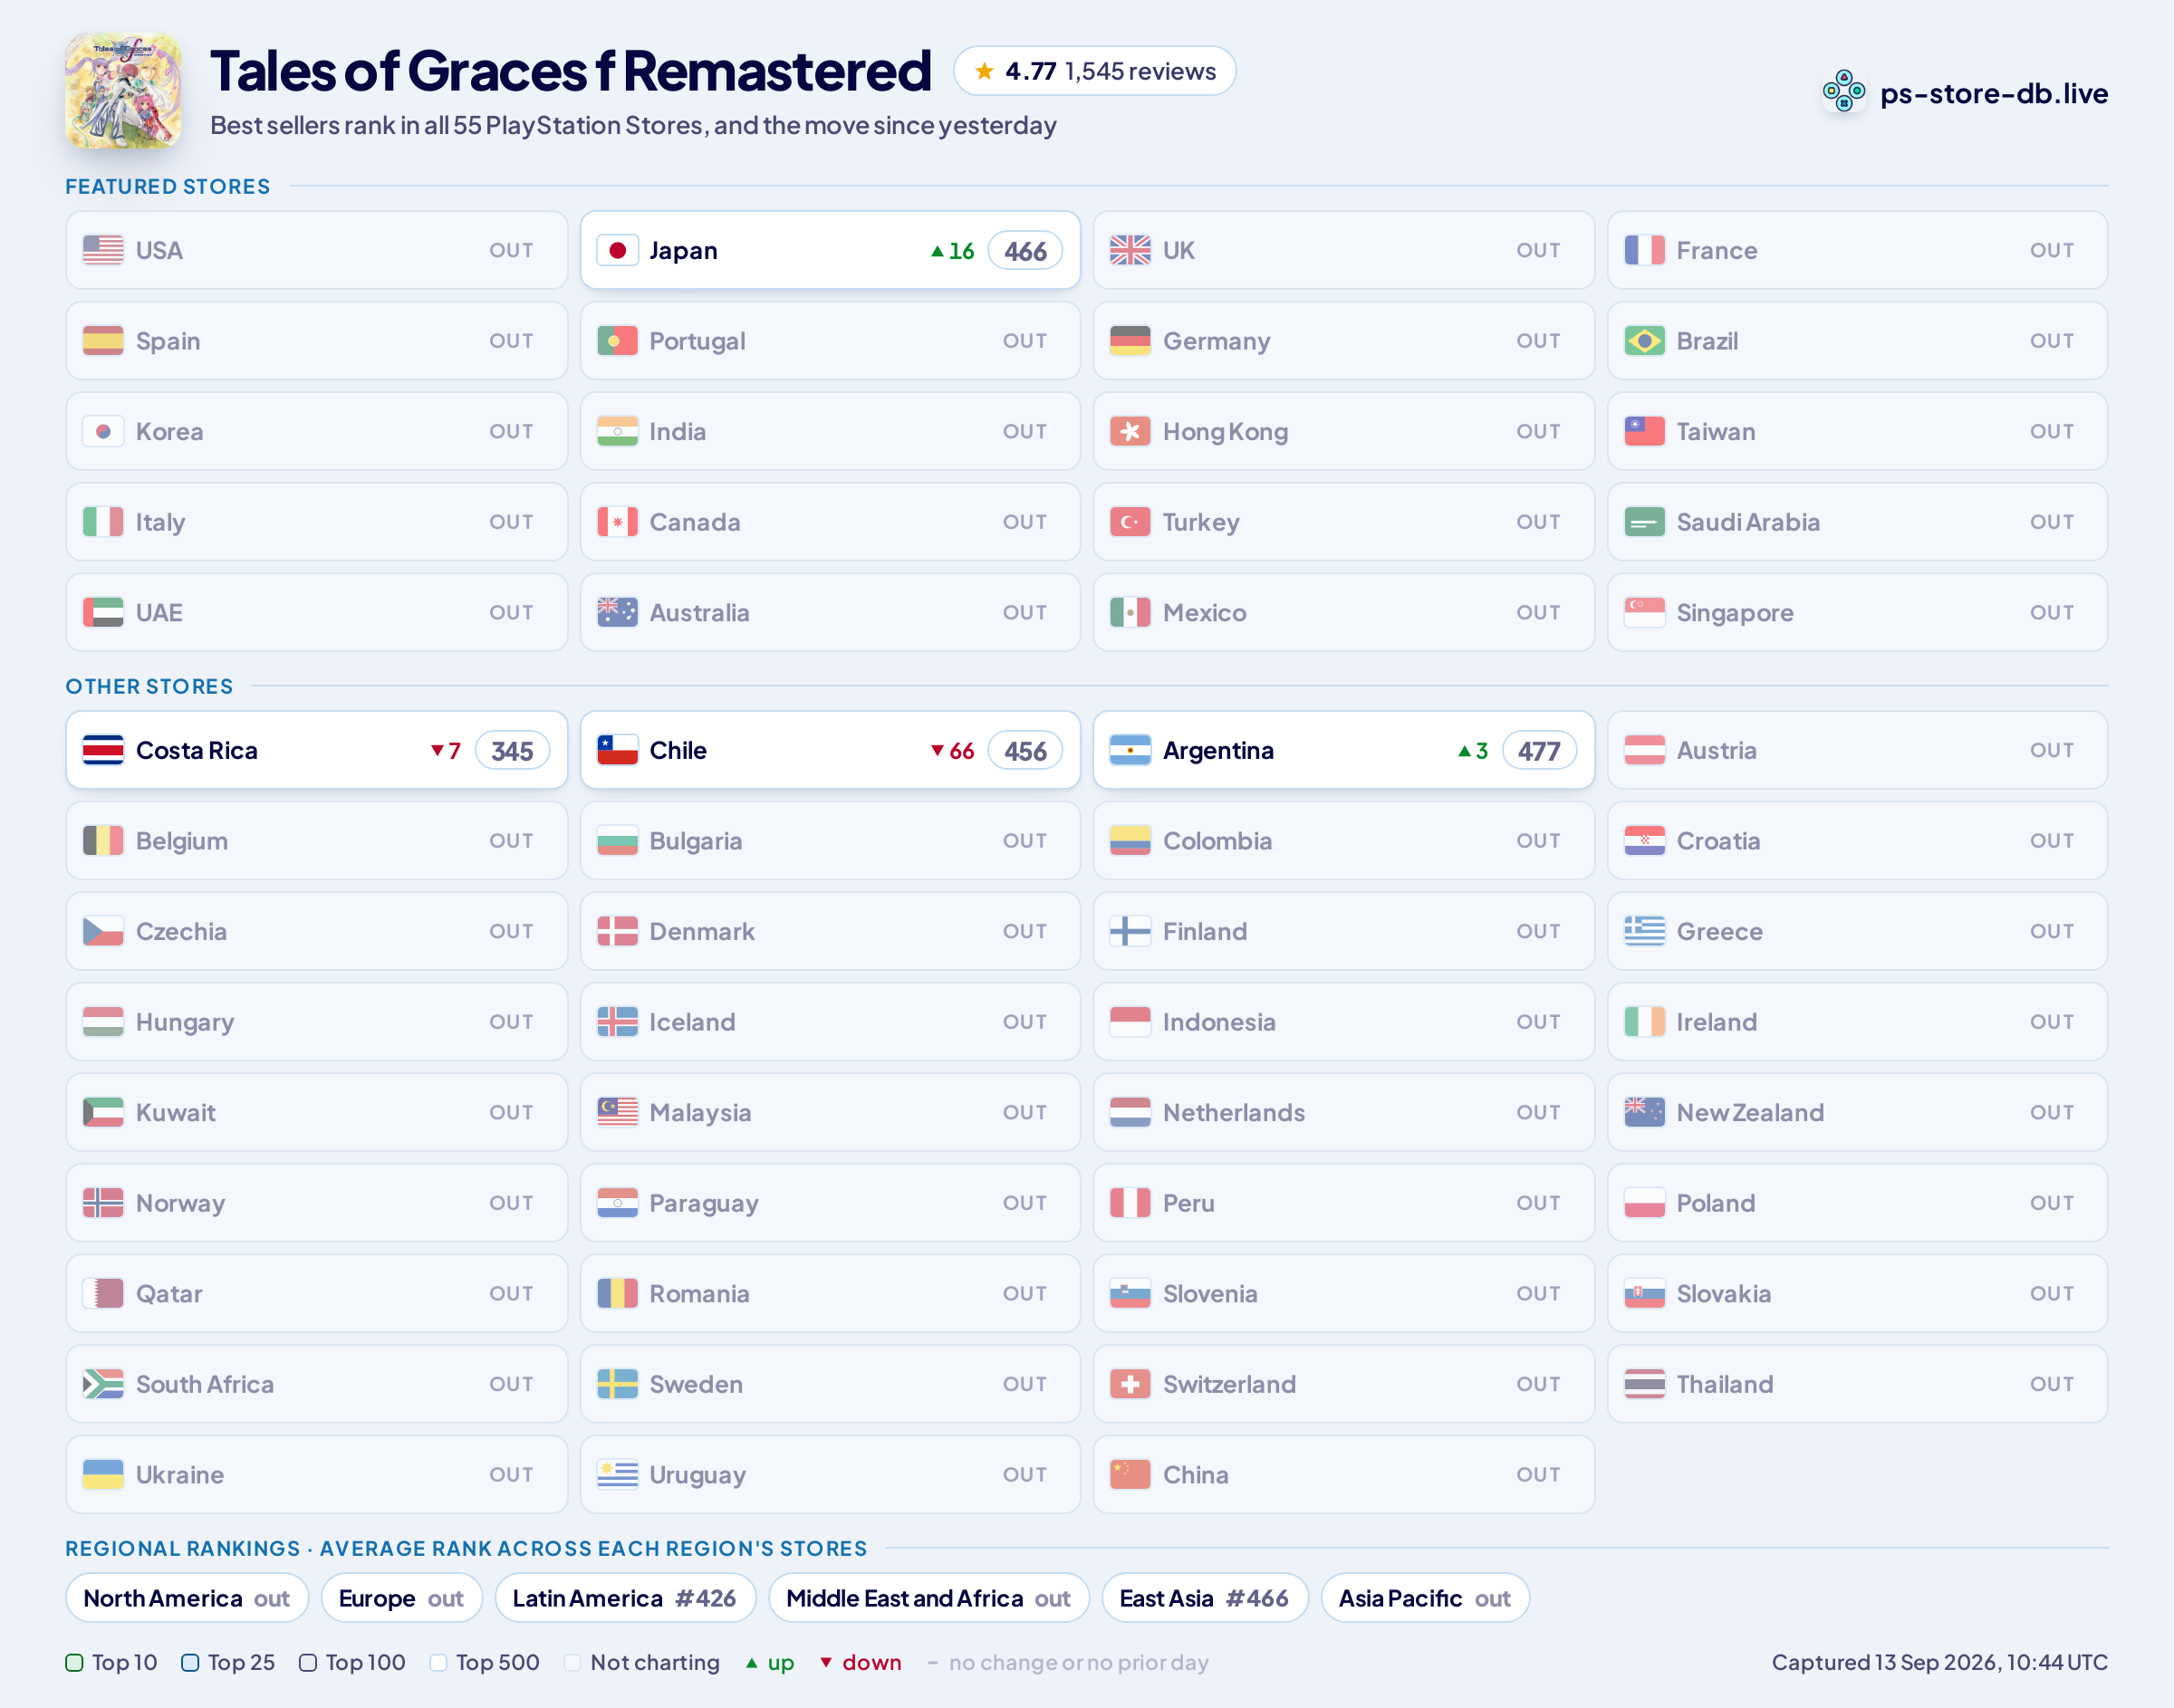Open the Tales of Graces cover thumbnail
2174x1708 pixels.
[123, 91]
